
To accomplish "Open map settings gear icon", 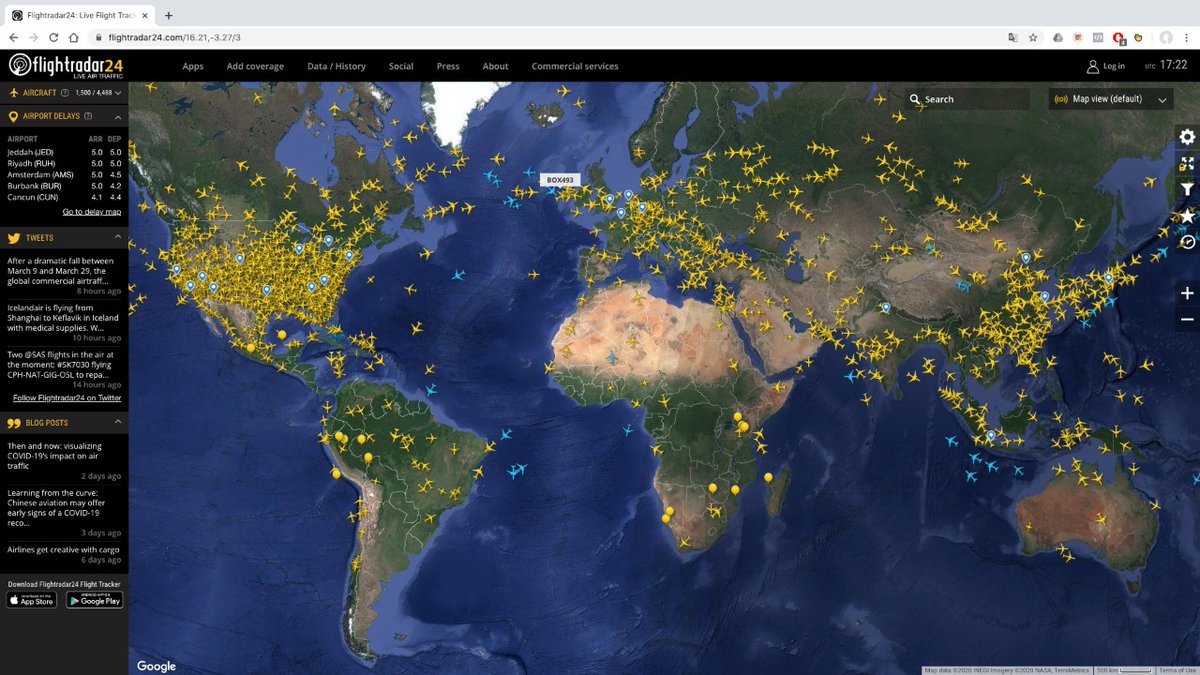I will click(x=1187, y=137).
